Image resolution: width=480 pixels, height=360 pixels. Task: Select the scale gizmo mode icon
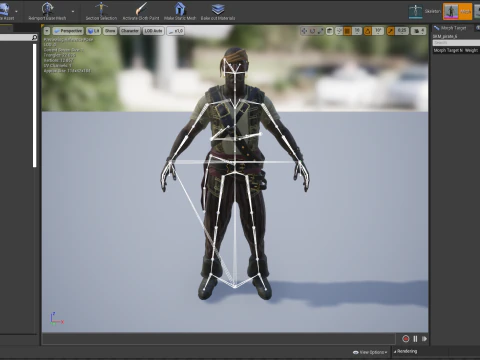320,31
